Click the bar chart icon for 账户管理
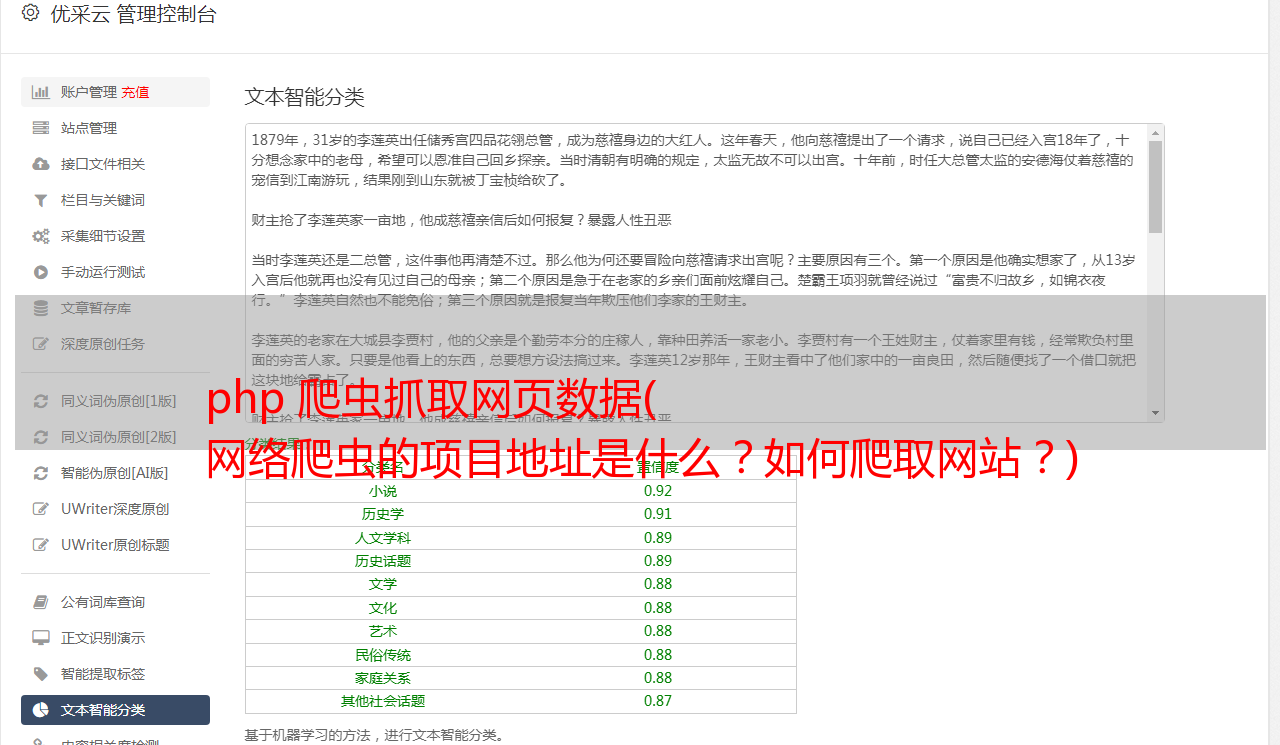Viewport: 1280px width, 745px height. coord(41,92)
